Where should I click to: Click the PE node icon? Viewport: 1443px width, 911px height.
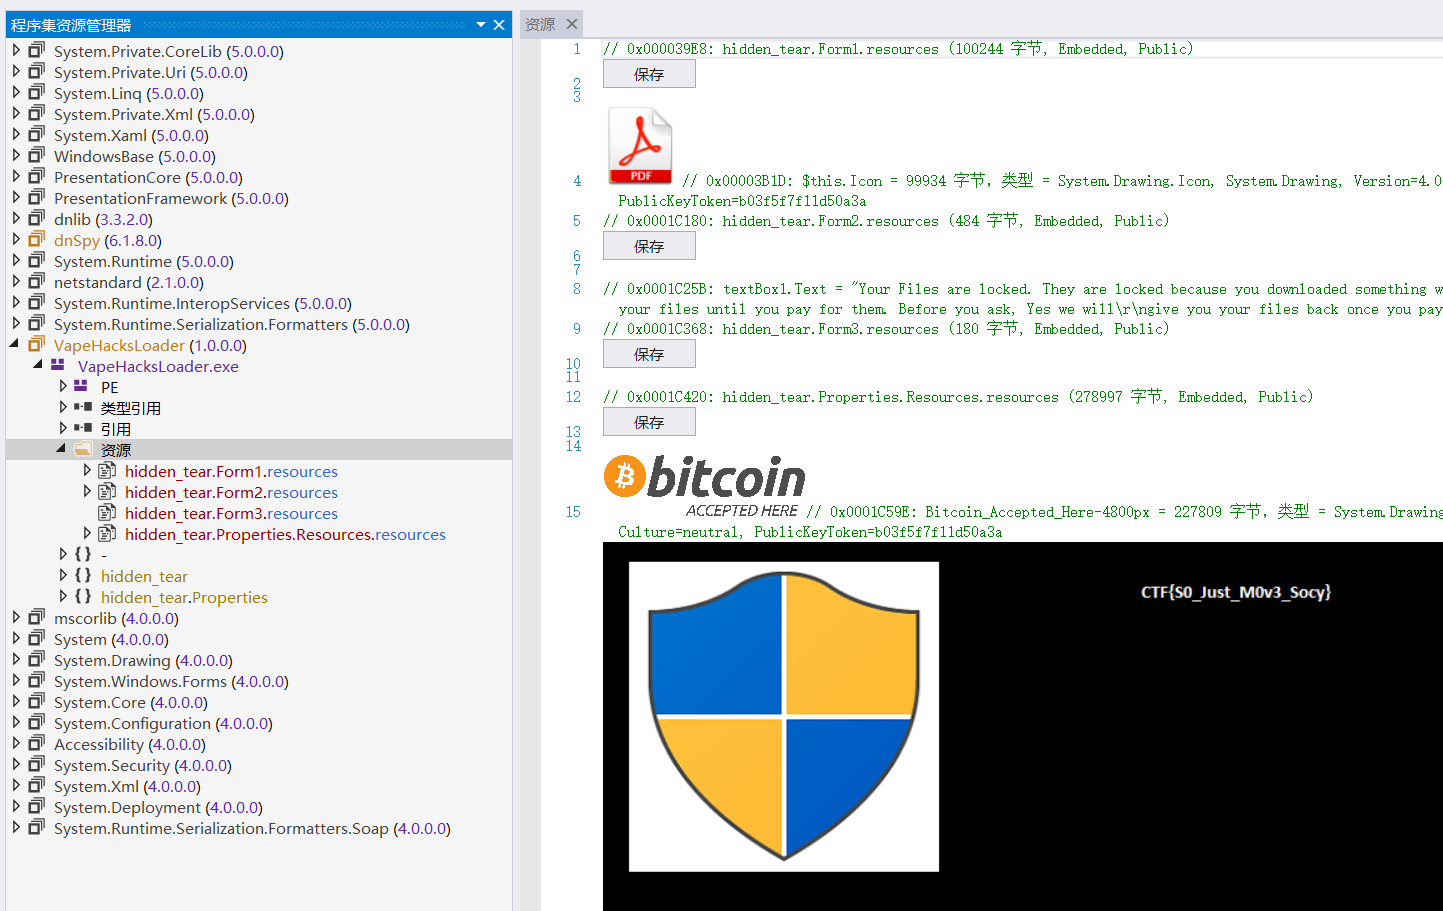pyautogui.click(x=81, y=386)
